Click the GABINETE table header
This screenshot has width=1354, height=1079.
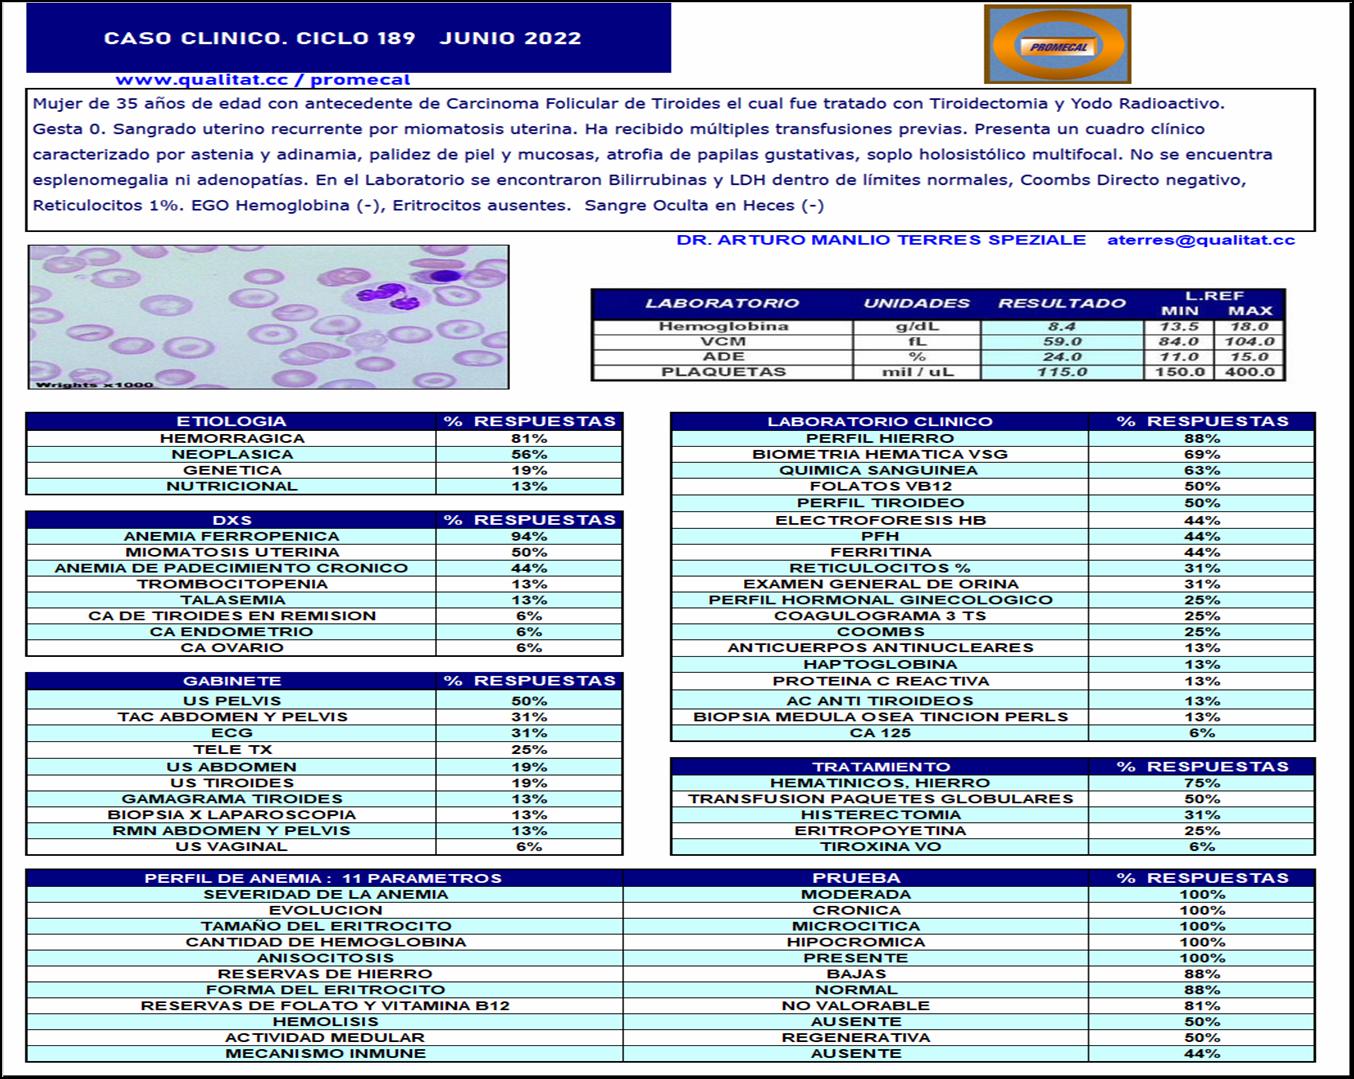coord(231,681)
